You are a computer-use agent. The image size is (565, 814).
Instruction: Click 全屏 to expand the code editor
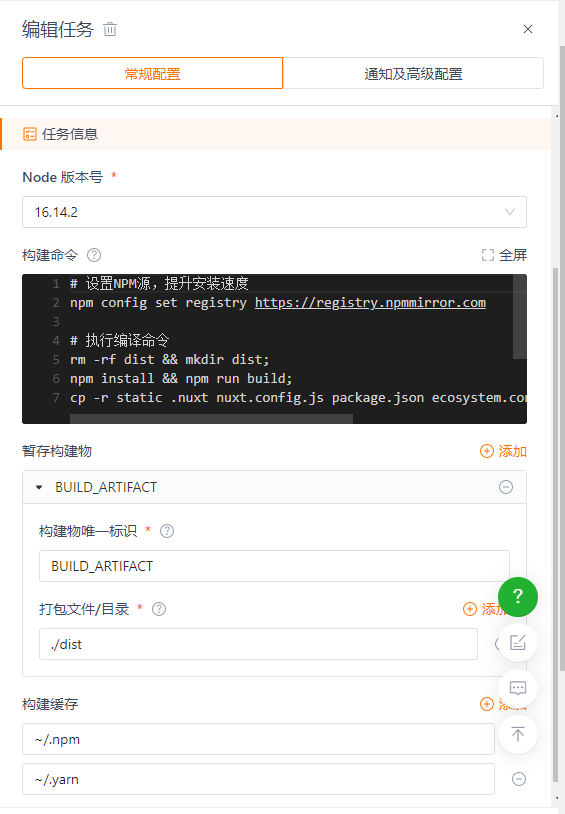[x=504, y=255]
